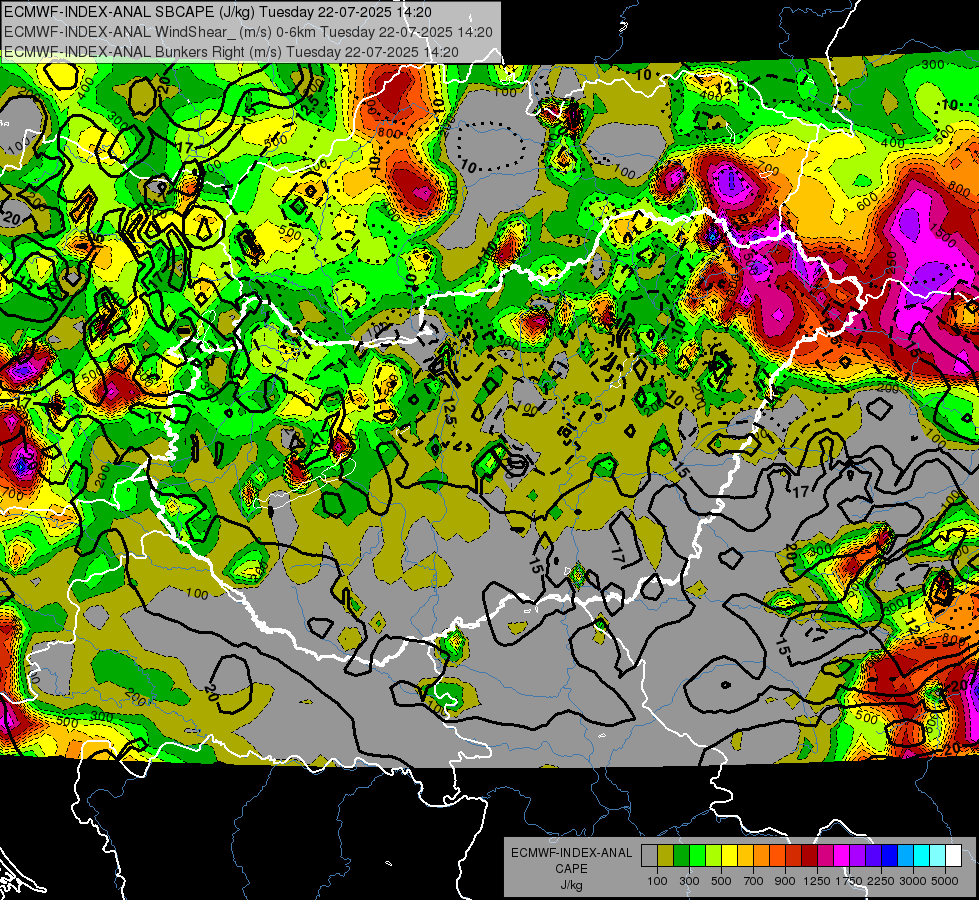The width and height of the screenshot is (979, 900).
Task: Select the lime yellow-green legend swatch
Action: point(713,856)
